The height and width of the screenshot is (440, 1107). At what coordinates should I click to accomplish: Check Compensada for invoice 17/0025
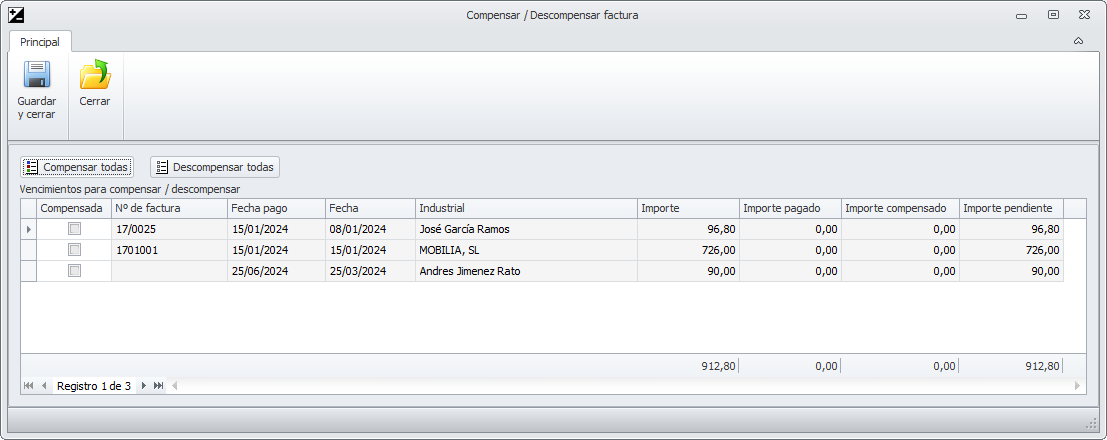74,229
